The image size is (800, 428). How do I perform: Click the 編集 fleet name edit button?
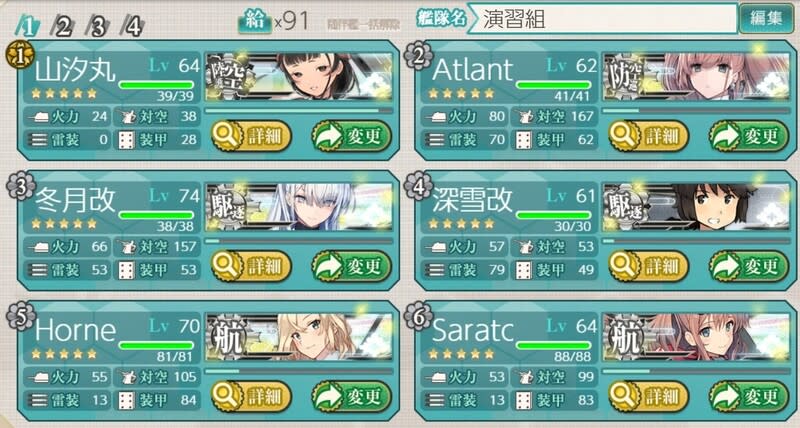[x=766, y=18]
